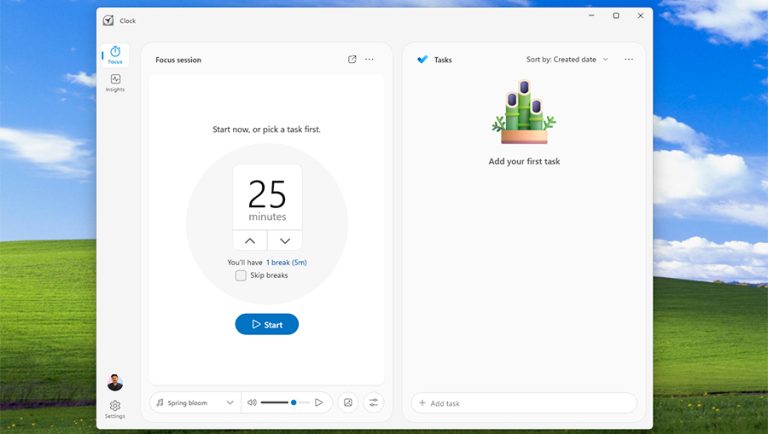Start the focus session

coord(267,324)
